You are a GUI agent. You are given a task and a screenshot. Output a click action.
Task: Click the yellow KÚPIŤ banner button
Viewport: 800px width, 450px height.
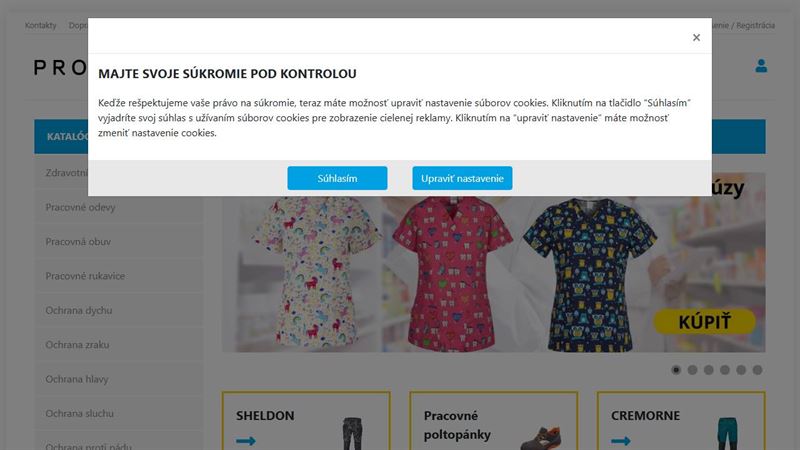click(704, 322)
